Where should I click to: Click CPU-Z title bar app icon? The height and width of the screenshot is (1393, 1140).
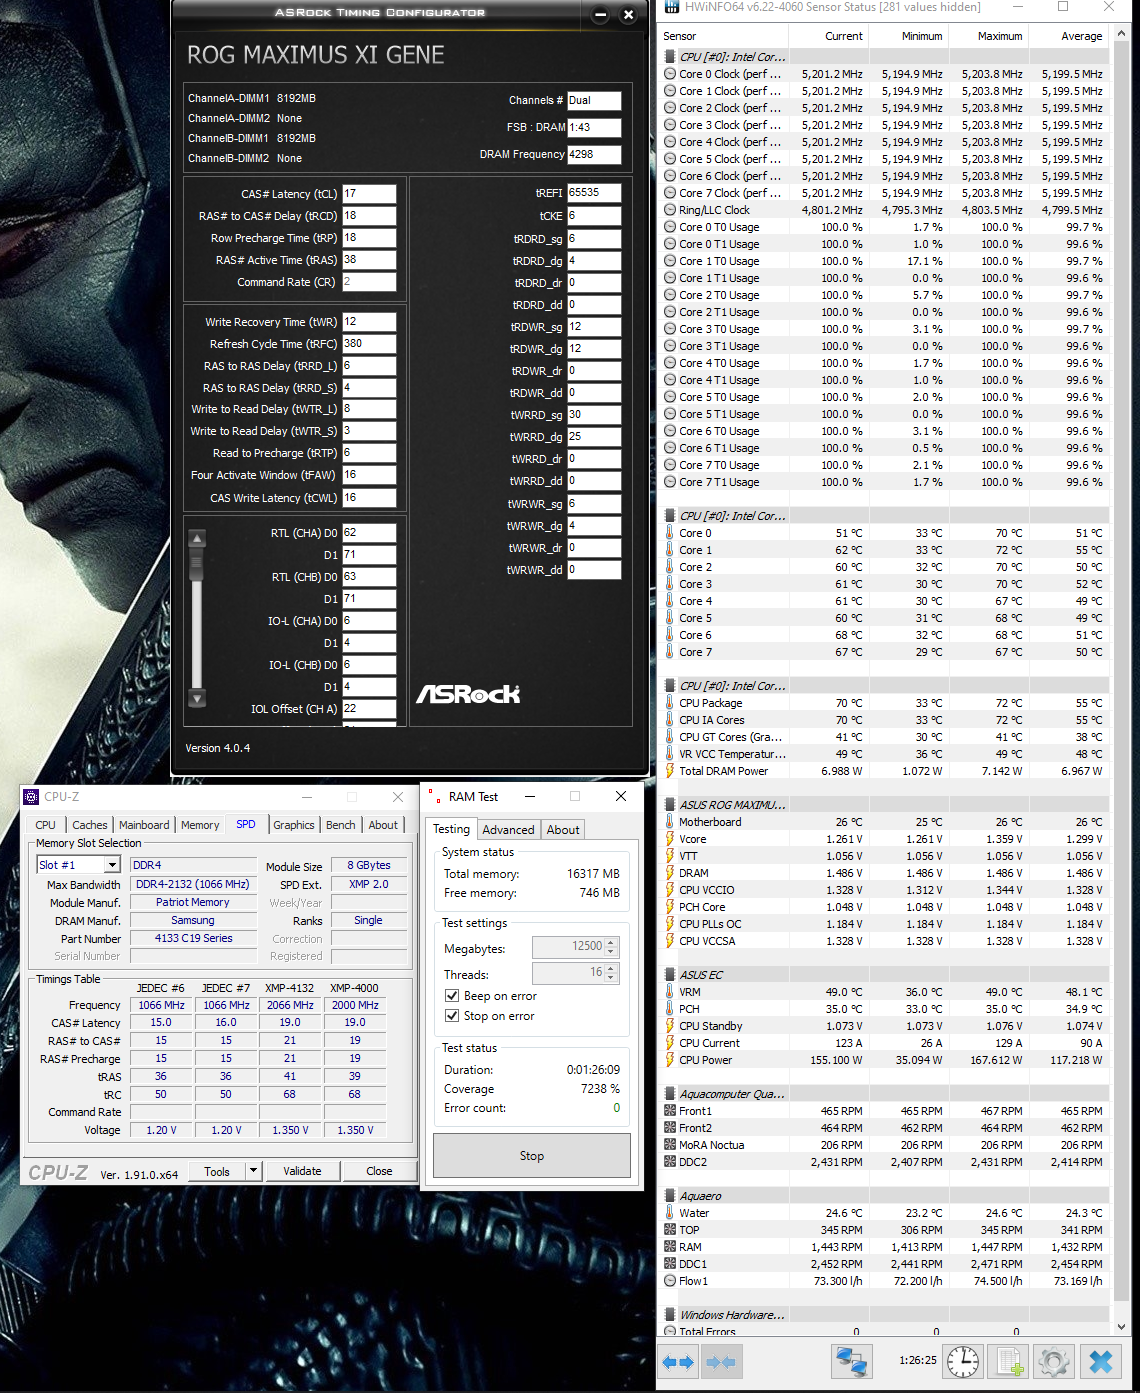32,797
